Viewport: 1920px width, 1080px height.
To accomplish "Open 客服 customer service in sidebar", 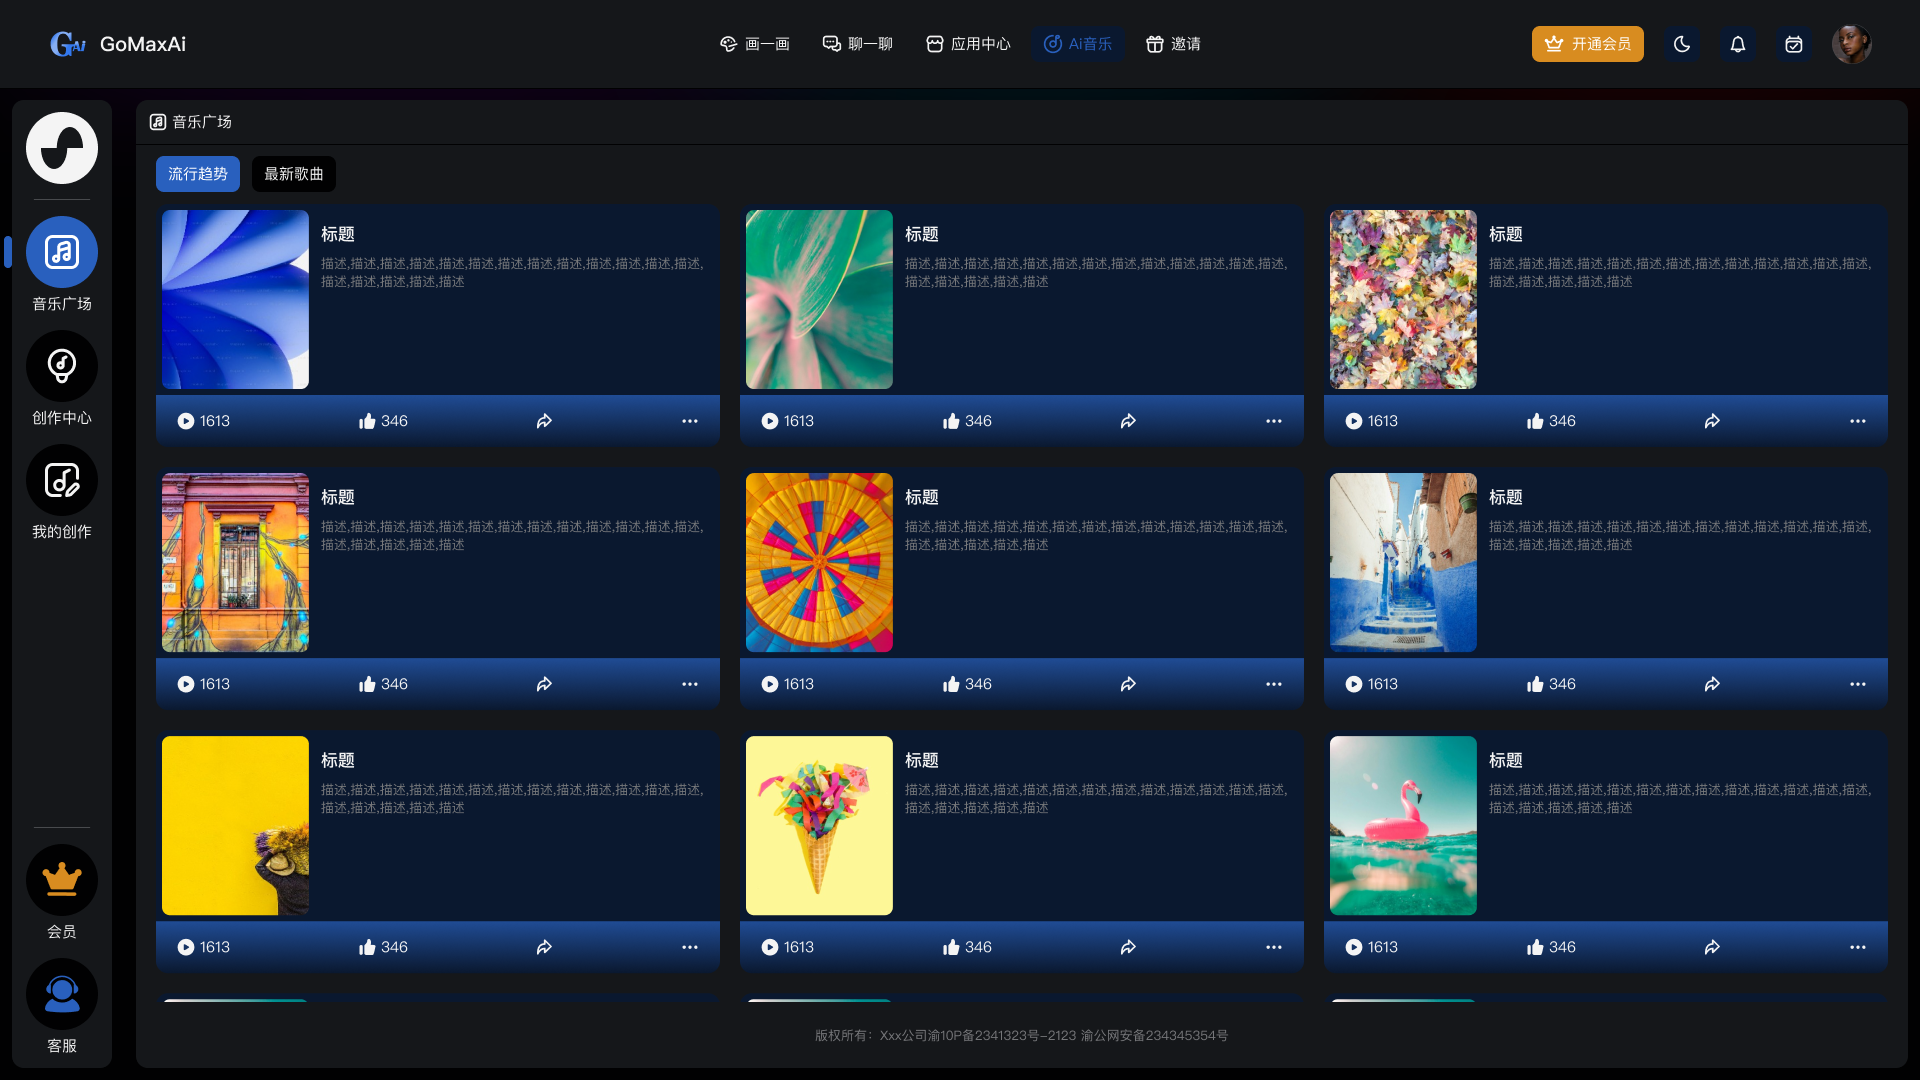I will tap(62, 994).
